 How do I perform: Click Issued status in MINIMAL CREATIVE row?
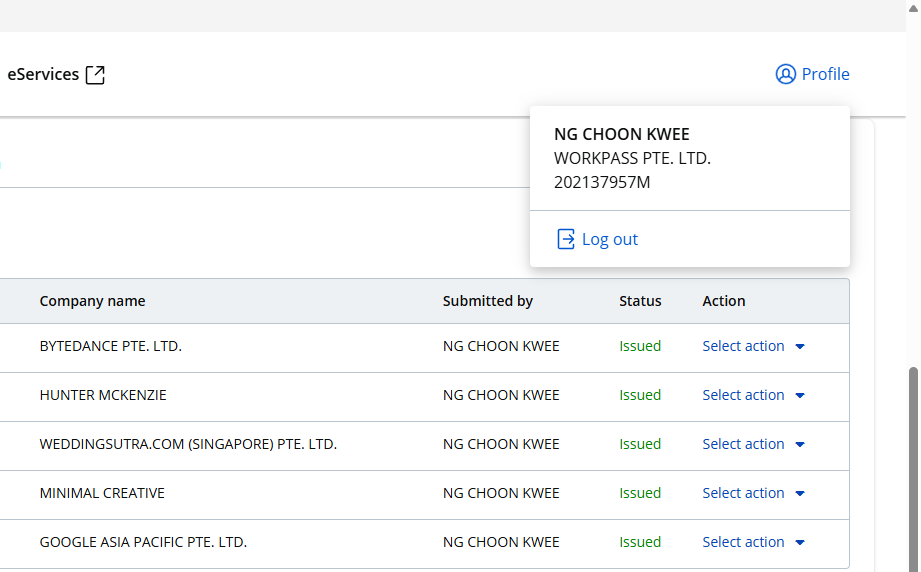[x=640, y=493]
